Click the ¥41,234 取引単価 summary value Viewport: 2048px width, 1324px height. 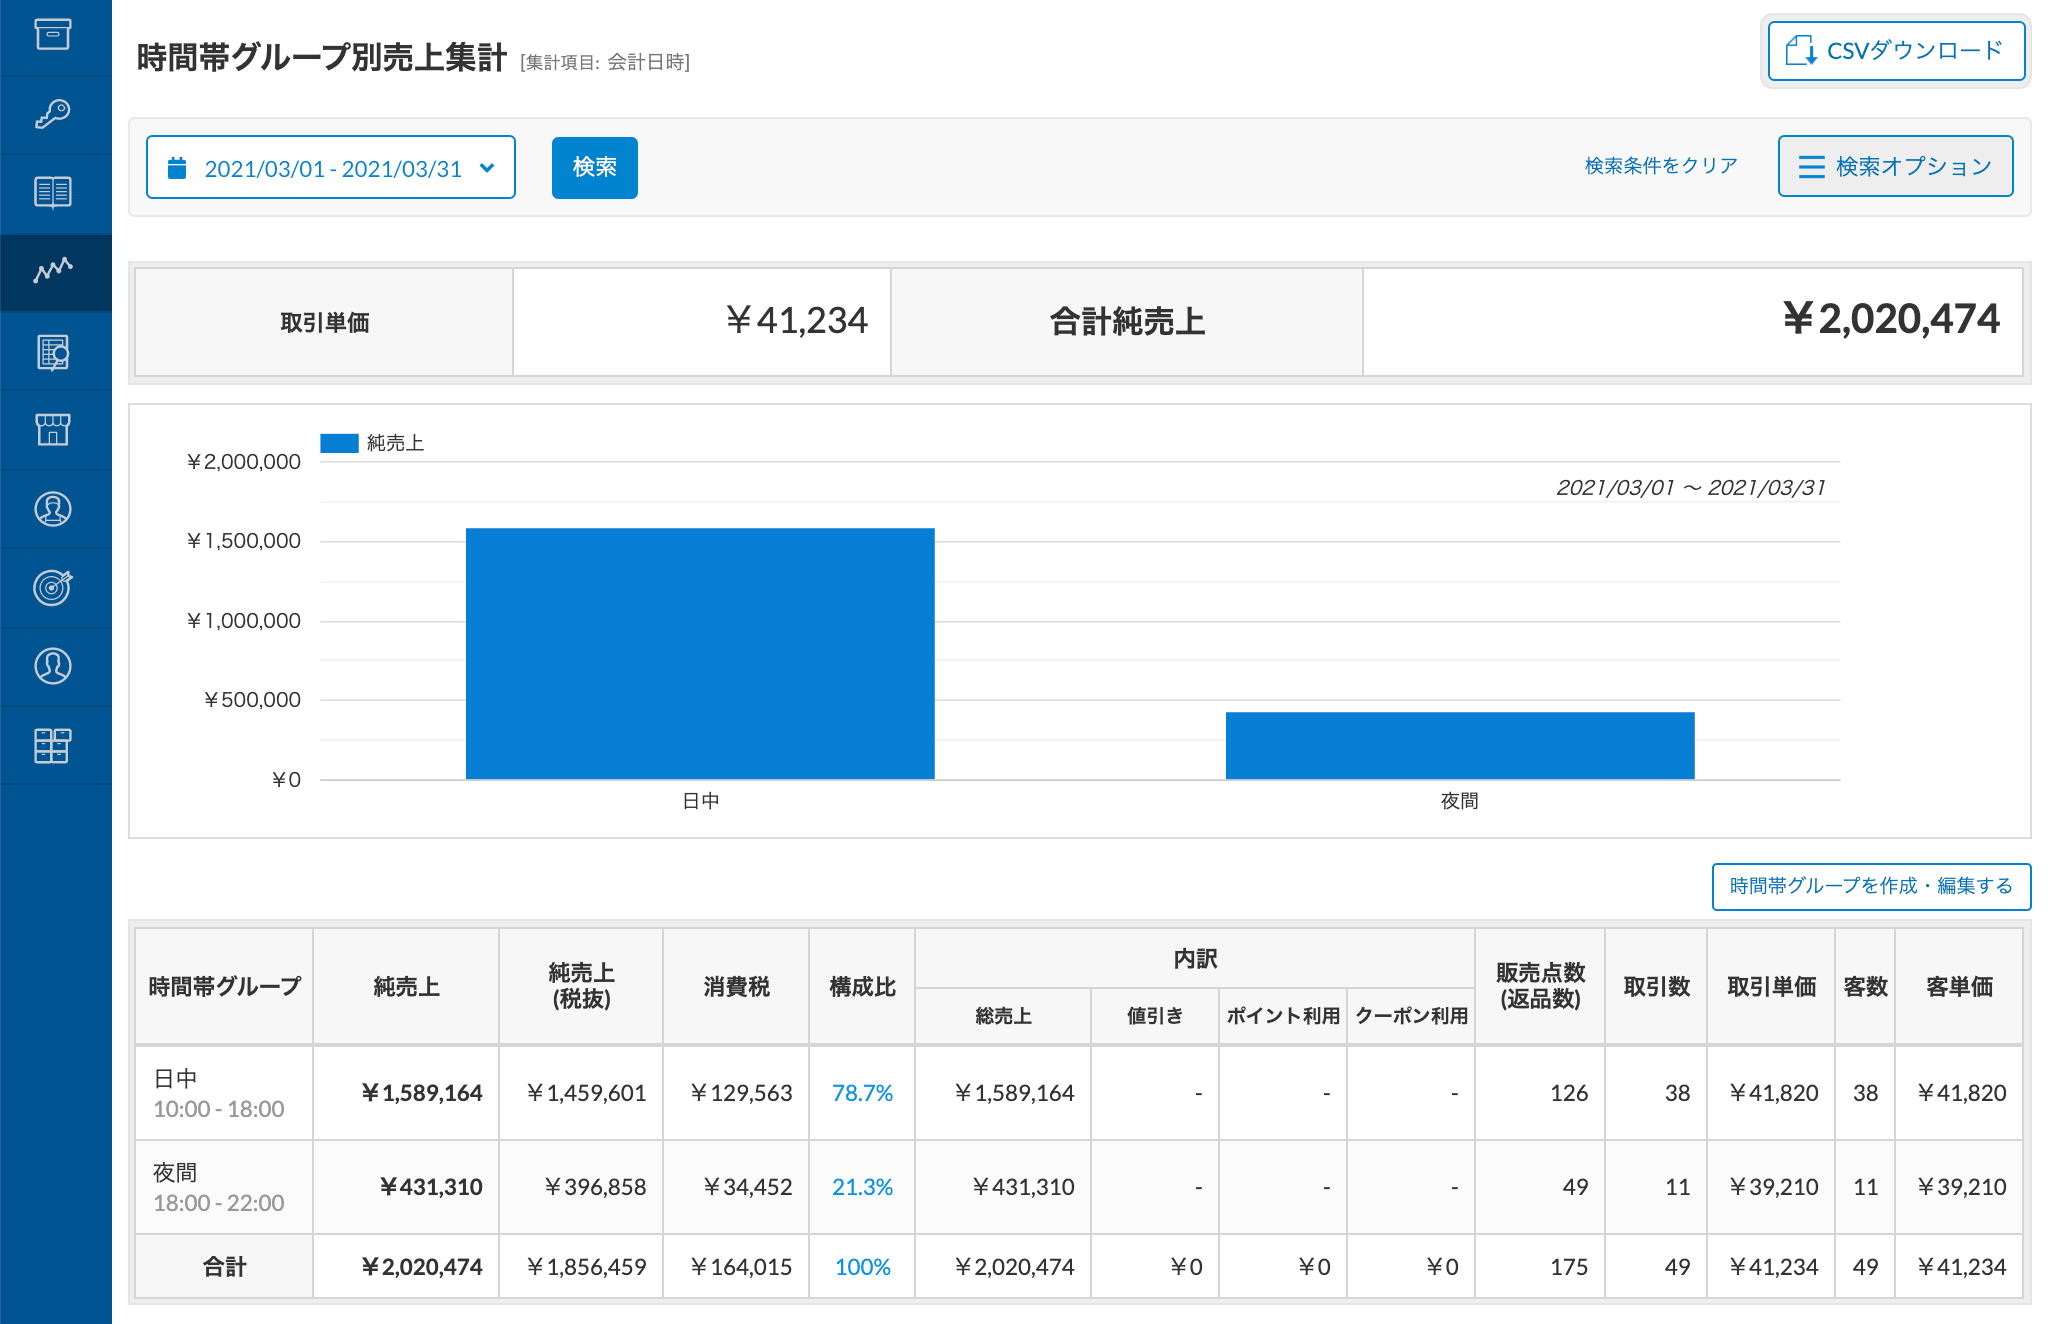tap(796, 320)
